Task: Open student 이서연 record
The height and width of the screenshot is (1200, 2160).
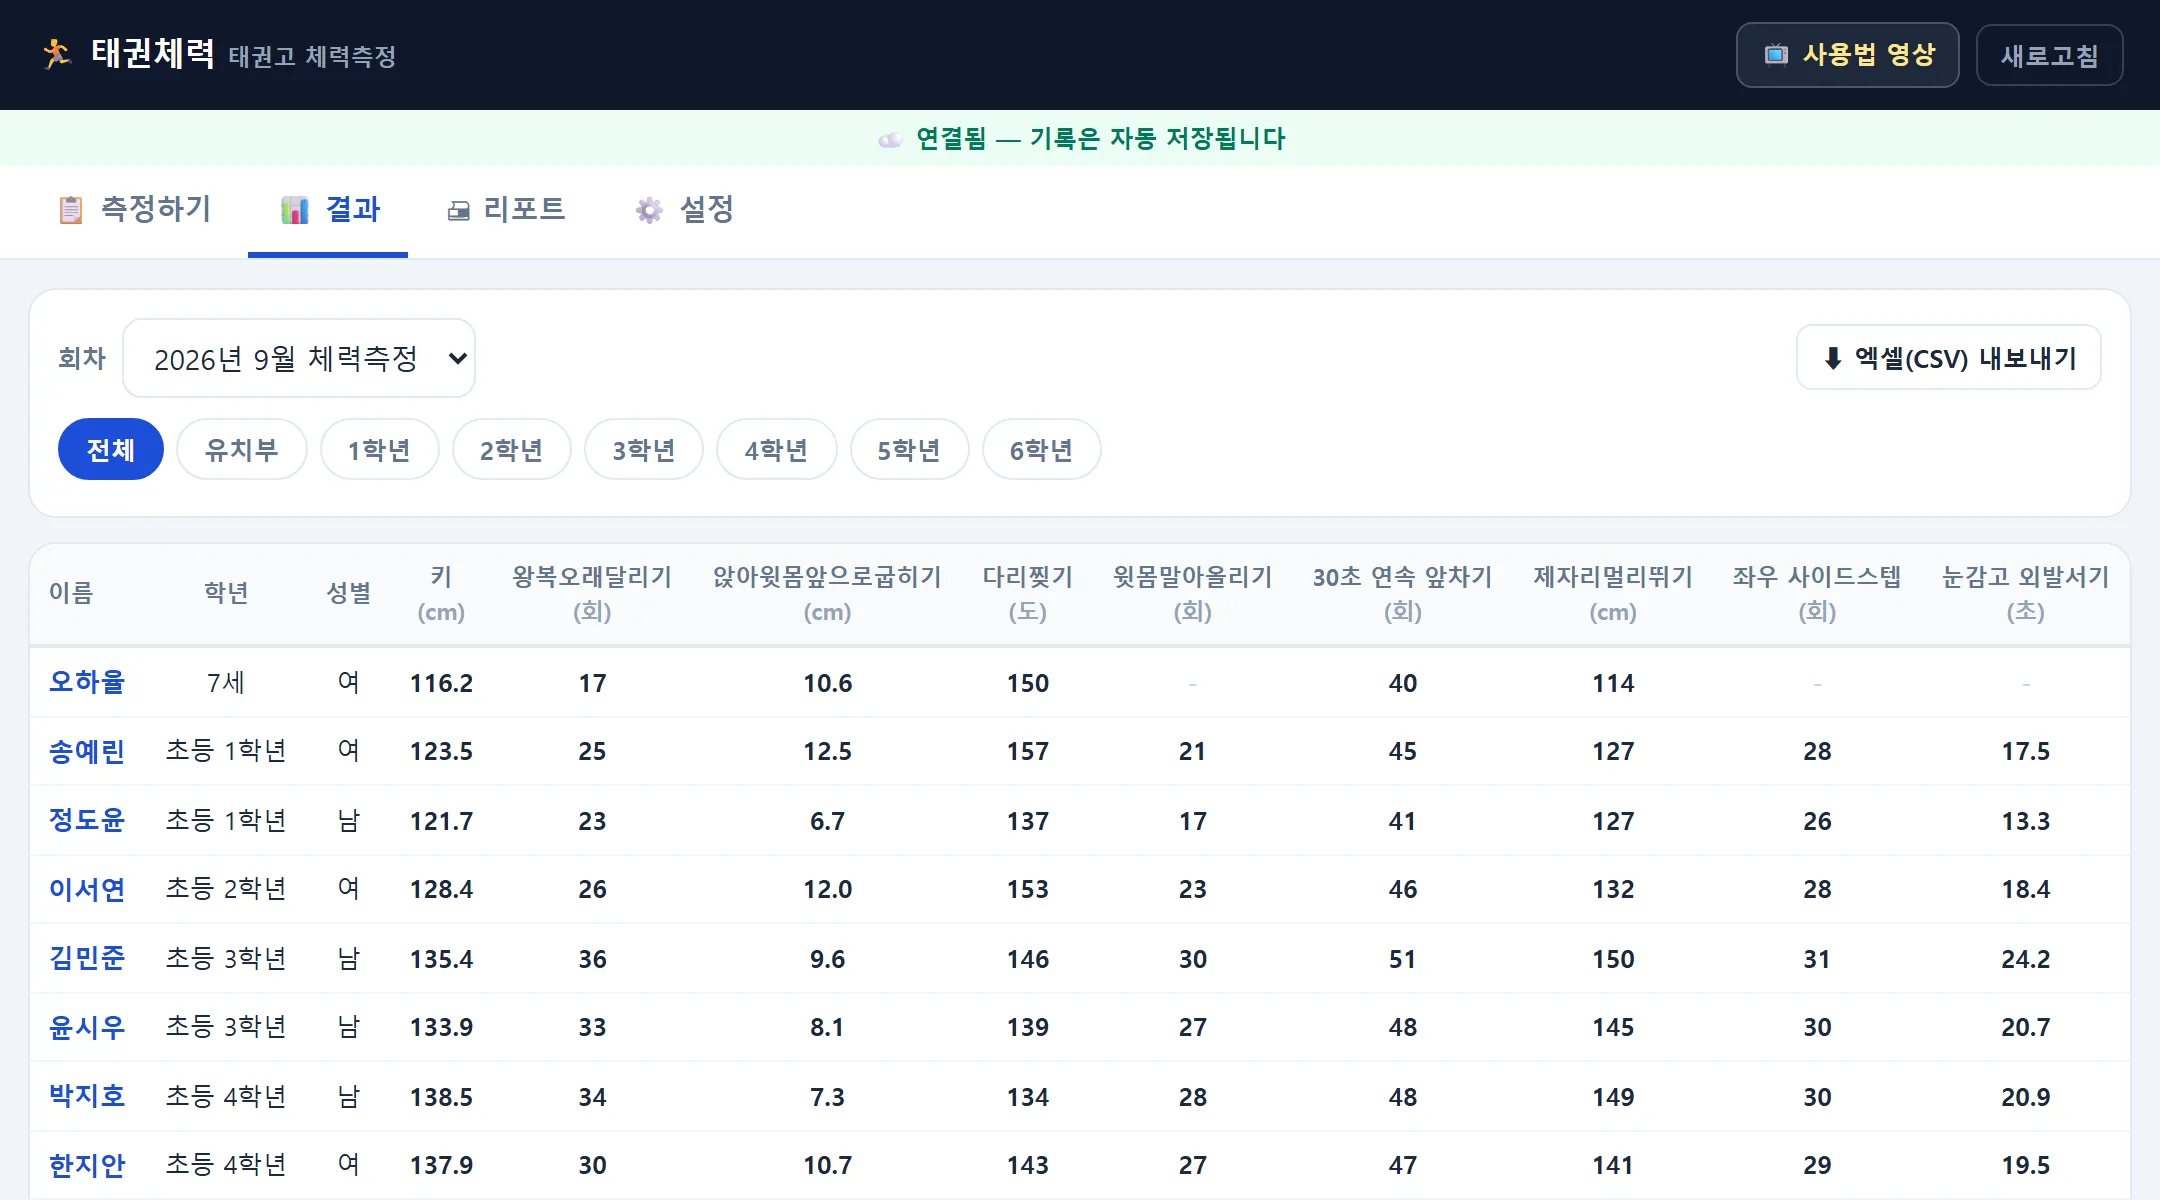Action: click(87, 888)
